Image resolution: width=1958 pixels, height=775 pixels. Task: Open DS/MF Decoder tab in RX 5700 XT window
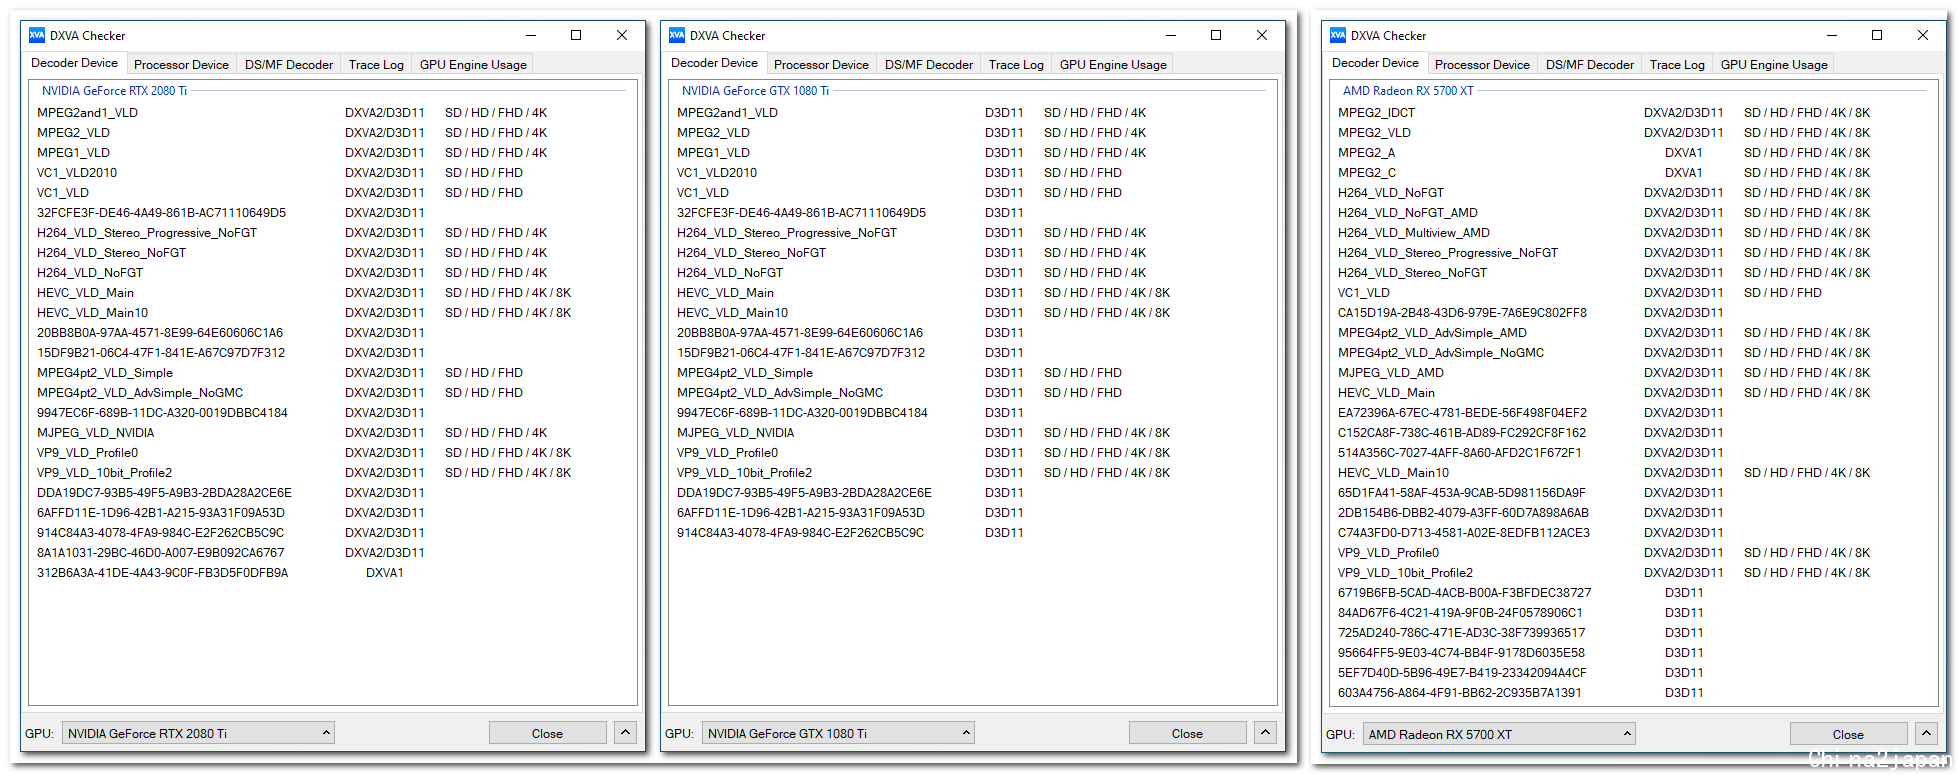[x=1590, y=64]
